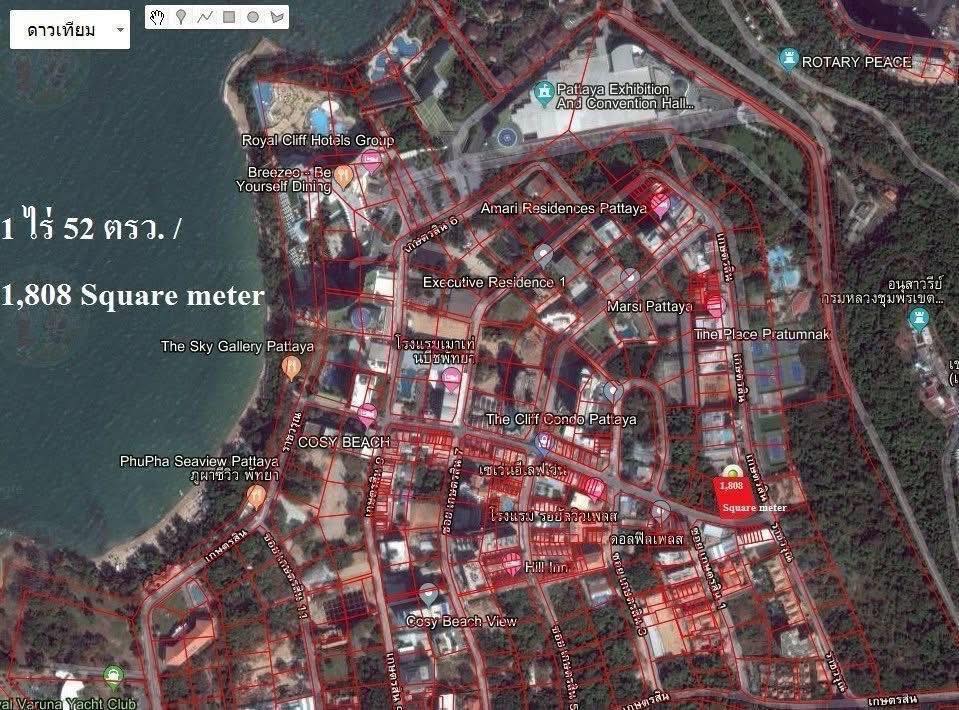Open the Executive Residence 1 label
Viewport: 959px width, 710px height.
494,283
